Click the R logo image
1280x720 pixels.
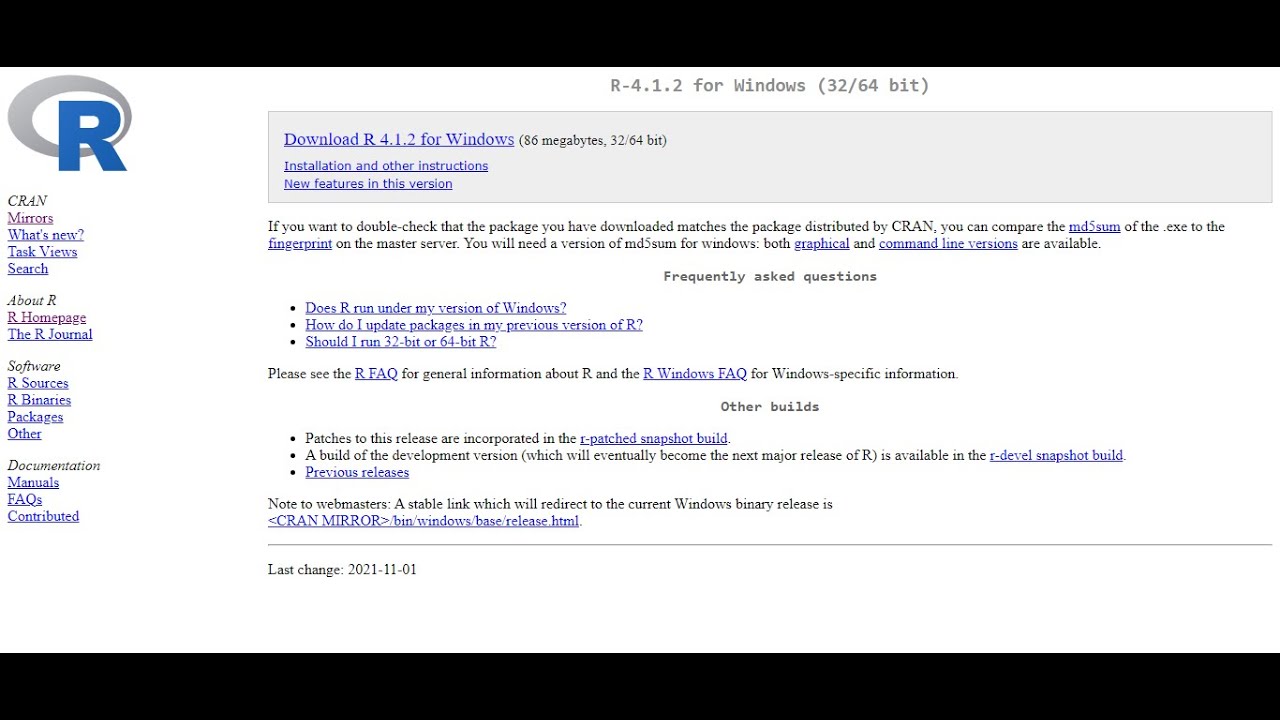[70, 124]
